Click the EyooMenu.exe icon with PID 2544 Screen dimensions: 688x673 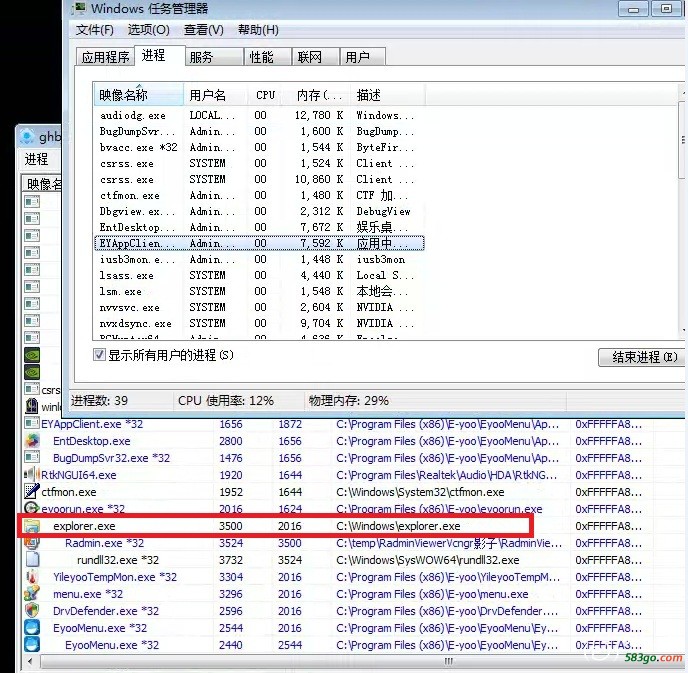click(x=32, y=627)
